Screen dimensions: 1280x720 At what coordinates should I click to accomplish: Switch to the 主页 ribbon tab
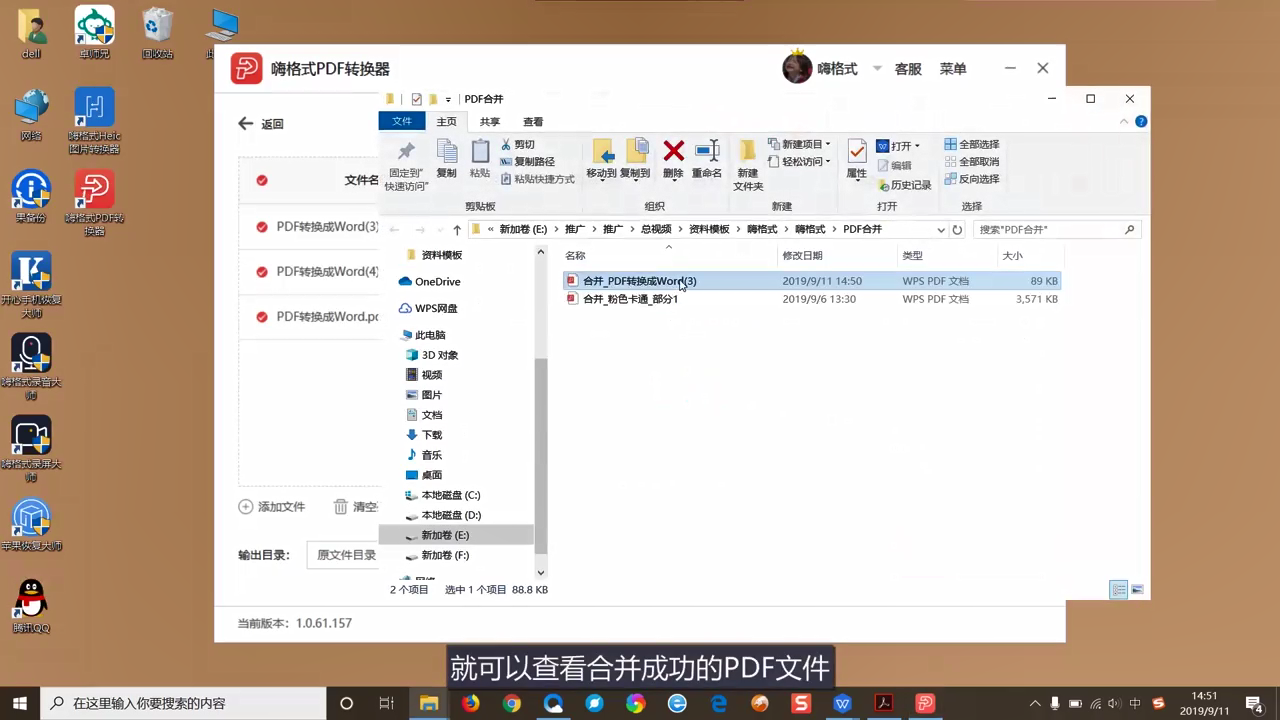(446, 121)
